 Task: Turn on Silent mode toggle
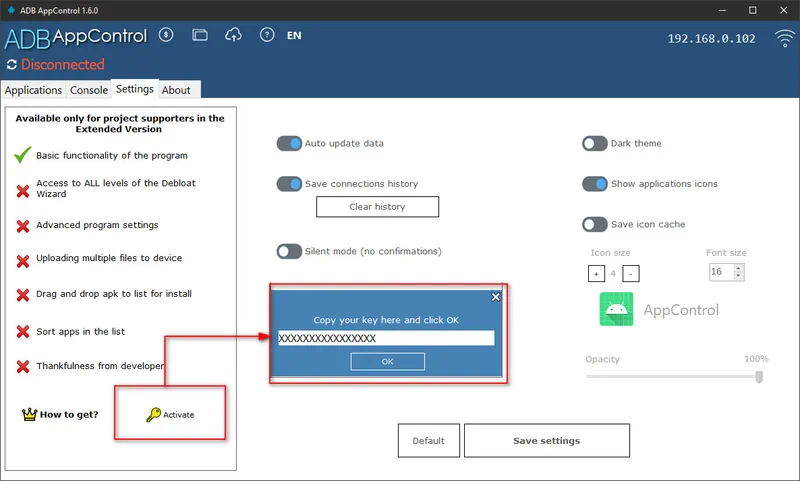(289, 252)
